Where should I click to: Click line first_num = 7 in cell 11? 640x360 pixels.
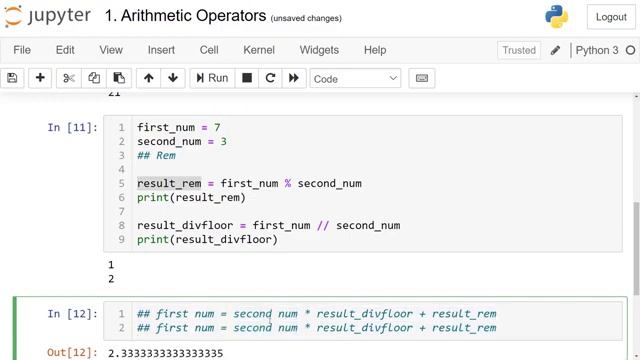coord(178,127)
